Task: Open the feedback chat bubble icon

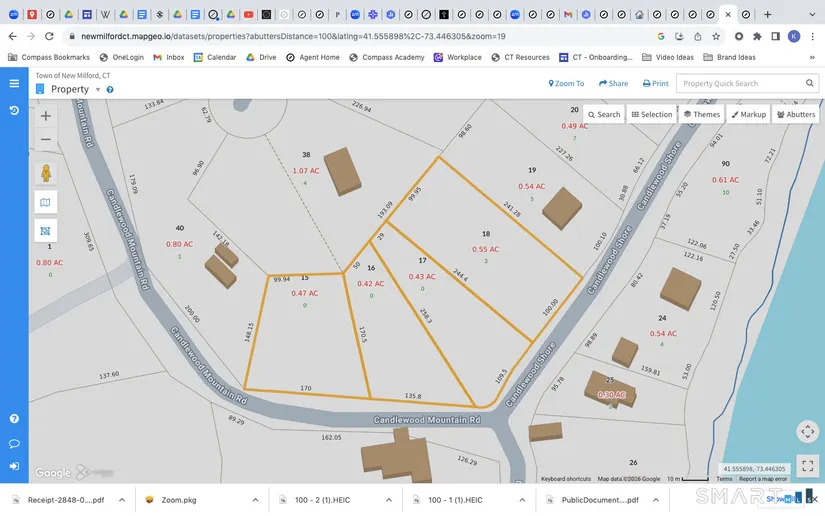Action: (14, 443)
